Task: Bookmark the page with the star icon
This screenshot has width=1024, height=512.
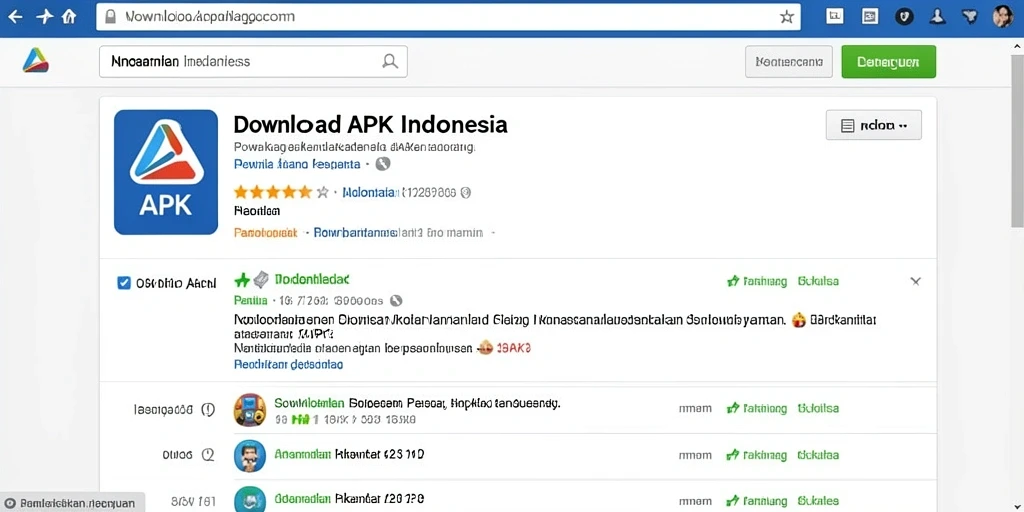Action: pos(787,17)
